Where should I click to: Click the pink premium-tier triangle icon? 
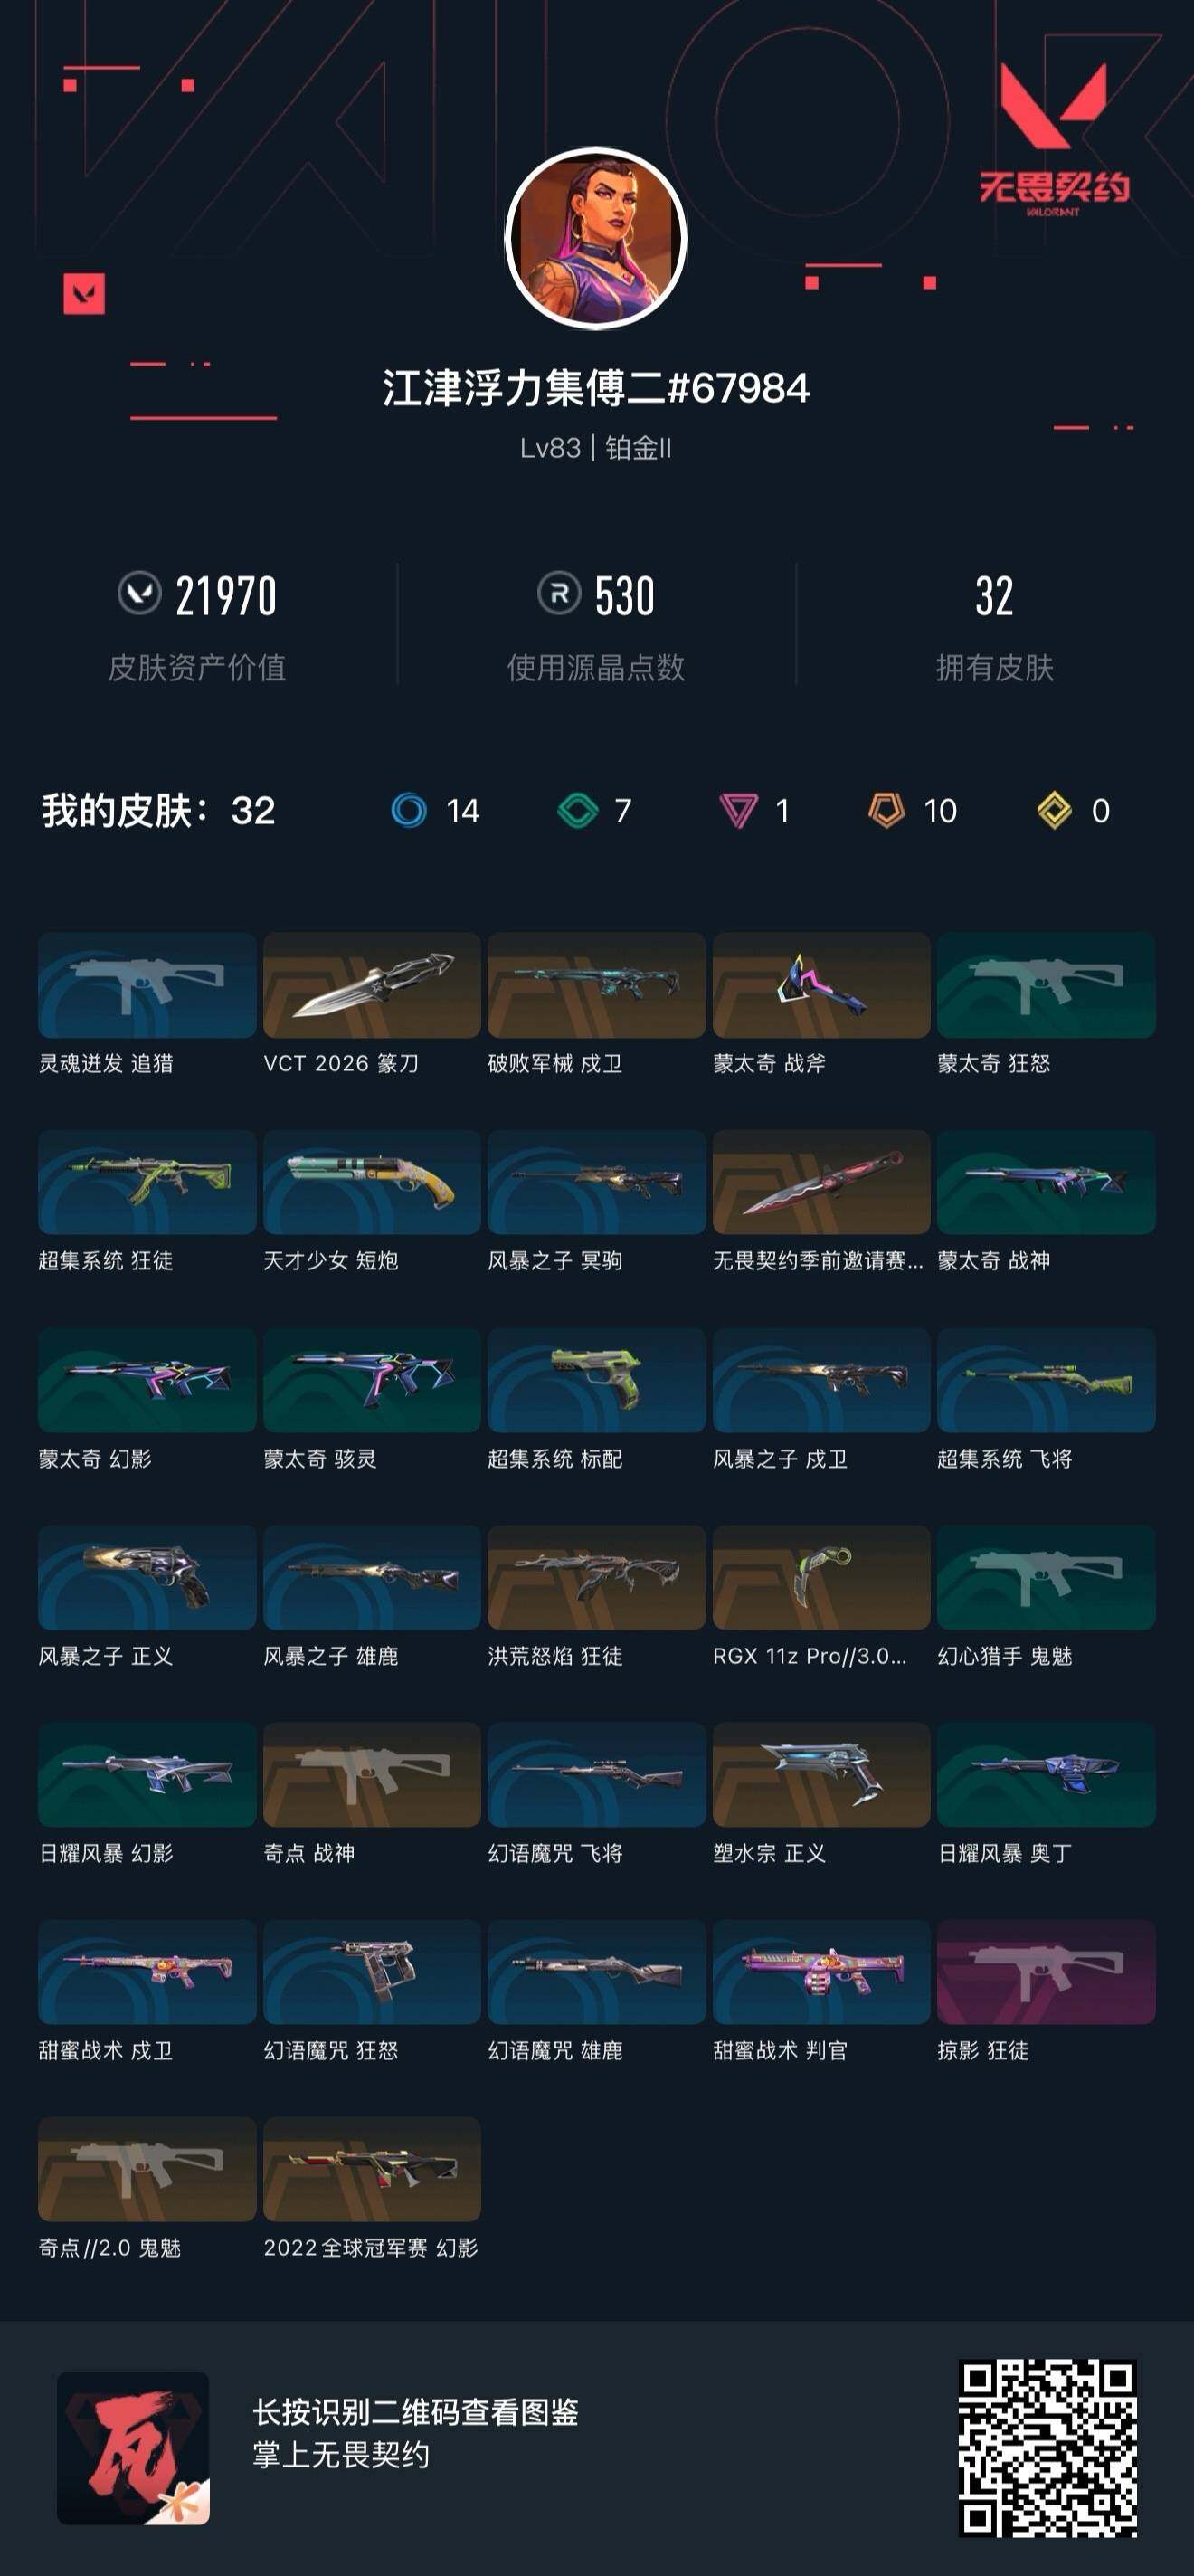[x=739, y=810]
